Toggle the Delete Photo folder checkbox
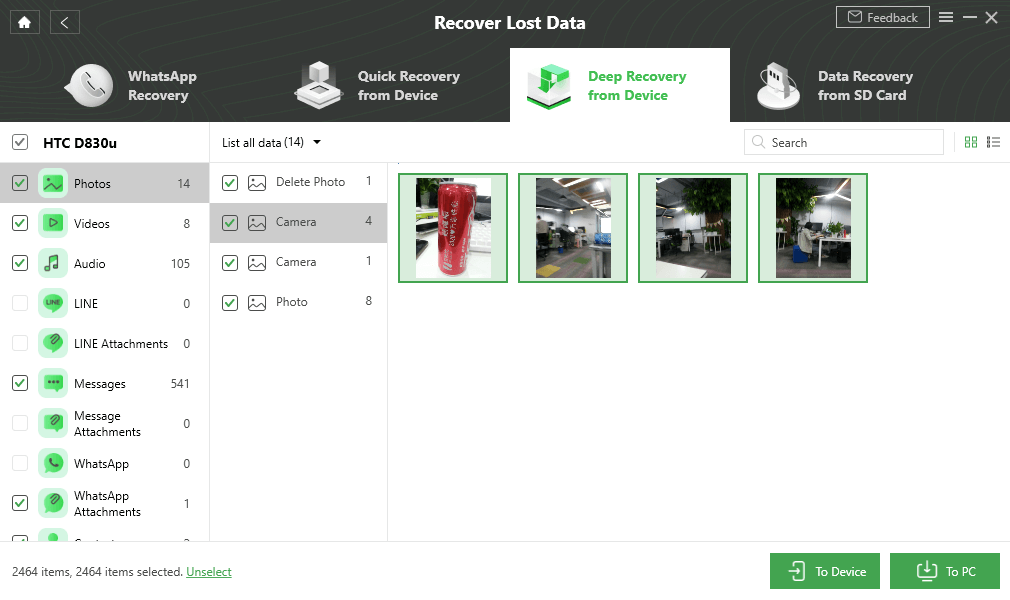This screenshot has width=1010, height=600. pyautogui.click(x=229, y=182)
